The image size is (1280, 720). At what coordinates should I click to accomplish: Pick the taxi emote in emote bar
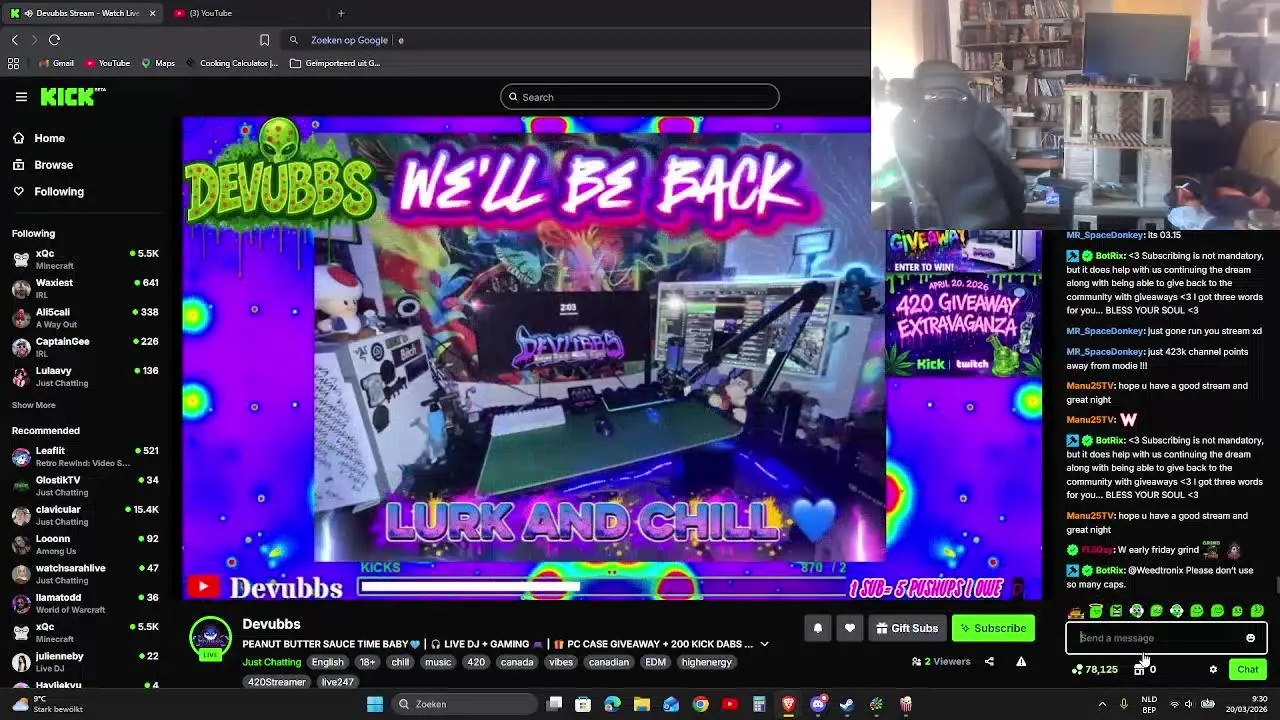(1075, 611)
